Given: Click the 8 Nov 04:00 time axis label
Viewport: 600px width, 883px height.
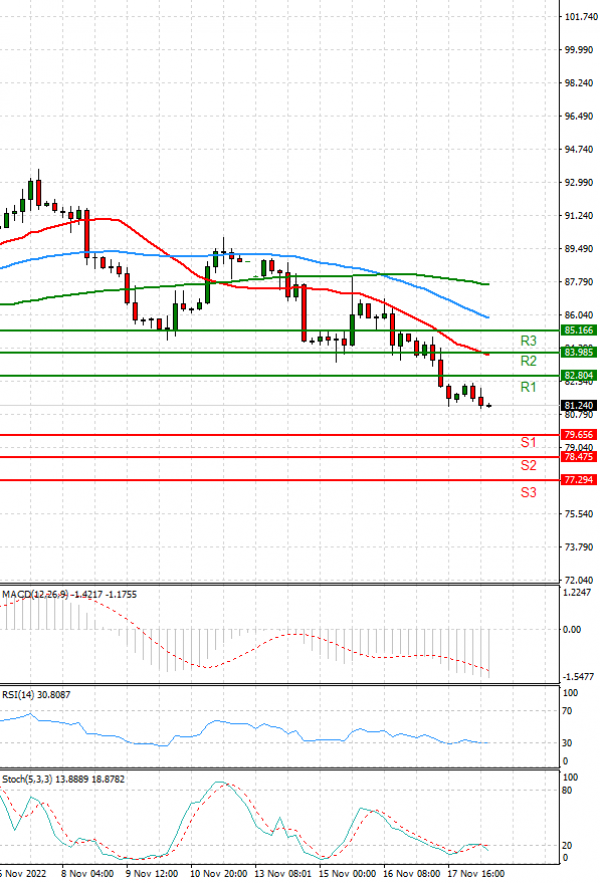Looking at the screenshot, I should [x=87, y=874].
